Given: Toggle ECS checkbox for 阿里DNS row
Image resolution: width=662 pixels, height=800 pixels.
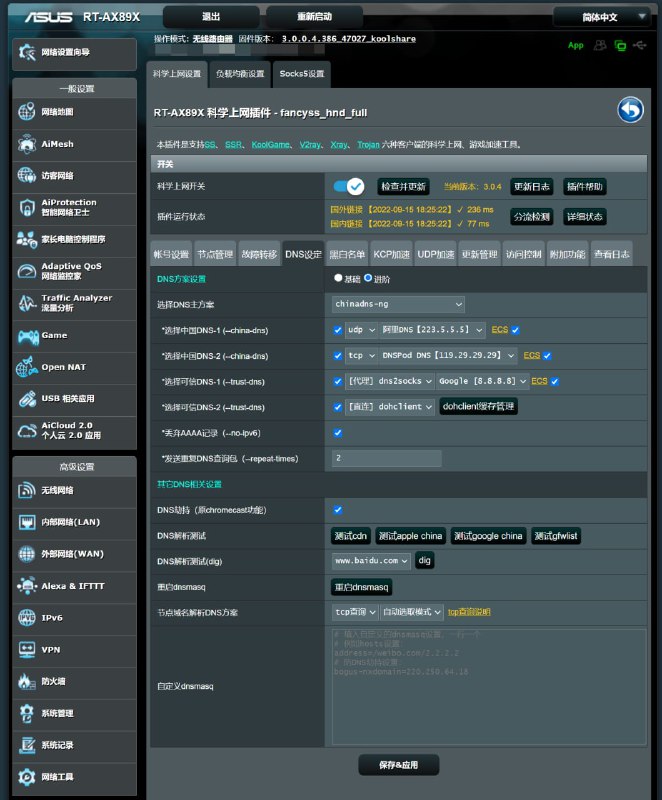Looking at the screenshot, I should [x=515, y=330].
